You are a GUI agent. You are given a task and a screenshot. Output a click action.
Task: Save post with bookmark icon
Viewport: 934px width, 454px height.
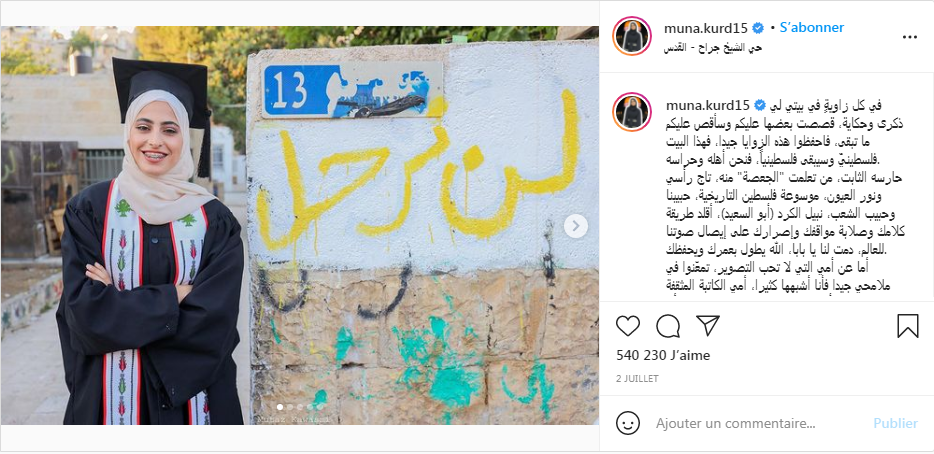click(x=908, y=326)
